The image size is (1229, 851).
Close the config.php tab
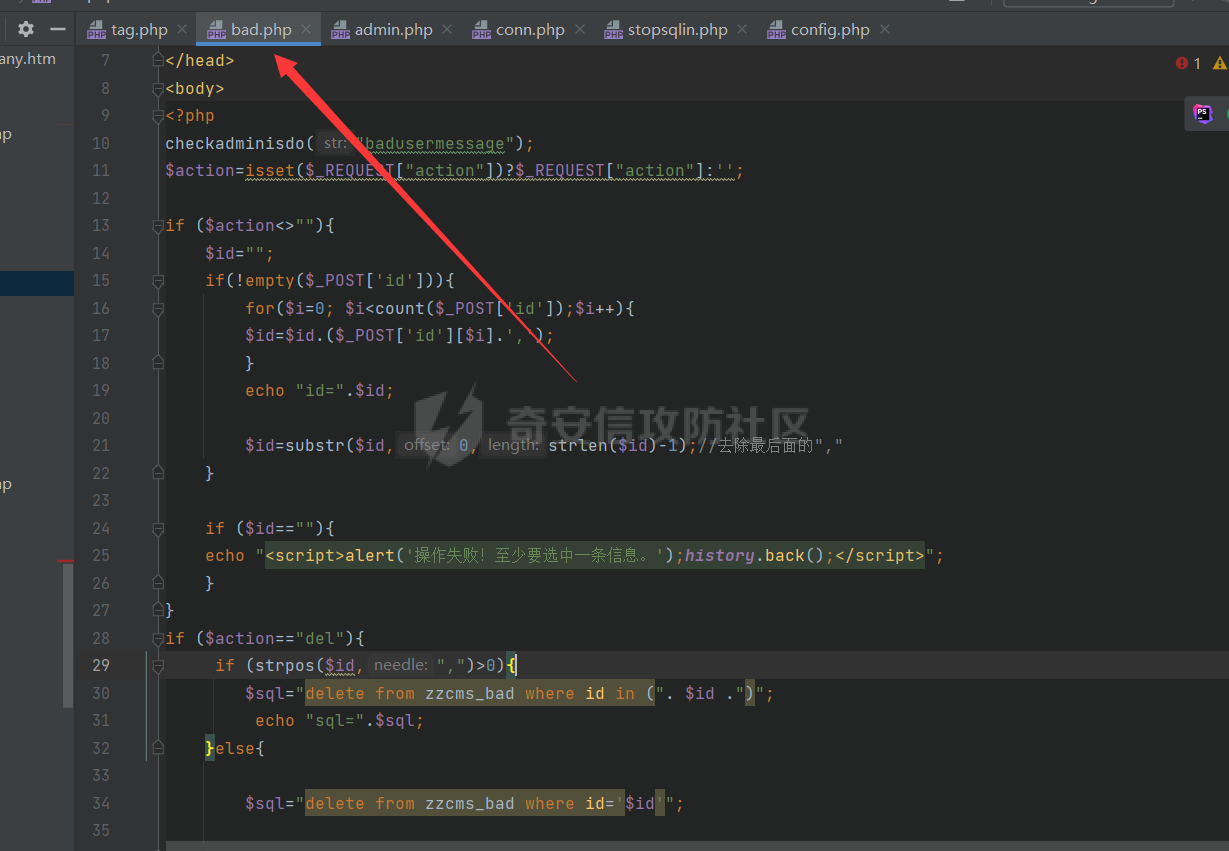point(884,30)
